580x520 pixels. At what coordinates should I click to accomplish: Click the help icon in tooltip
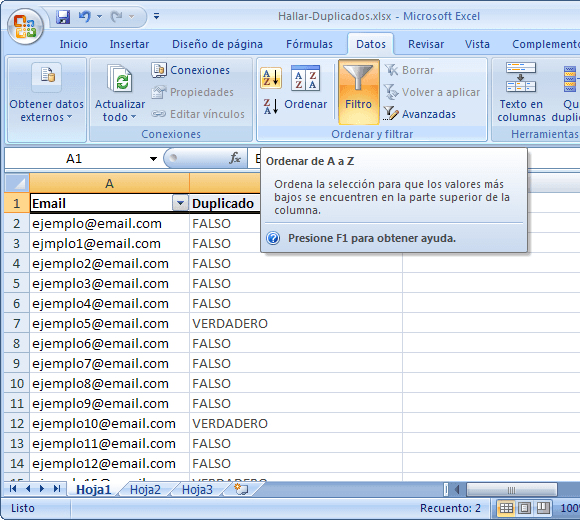tap(273, 238)
